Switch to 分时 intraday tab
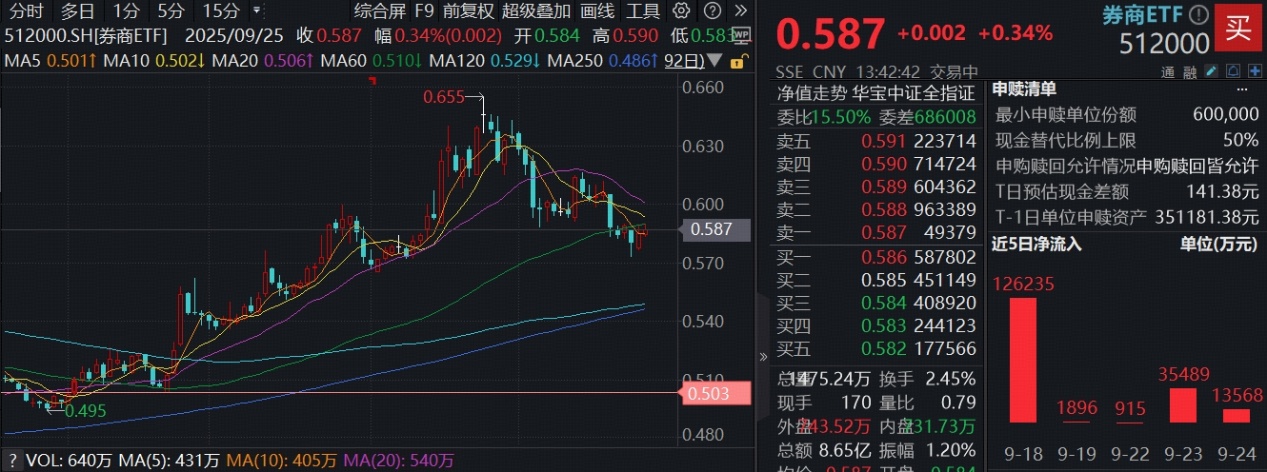This screenshot has height=472, width=1267. point(27,12)
